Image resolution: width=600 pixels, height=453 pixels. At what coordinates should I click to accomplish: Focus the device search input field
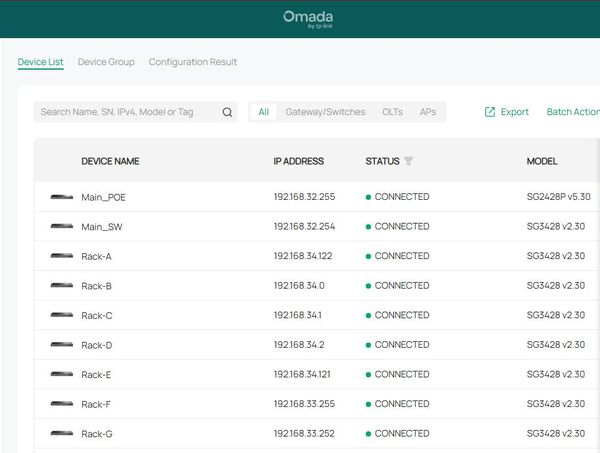(125, 112)
